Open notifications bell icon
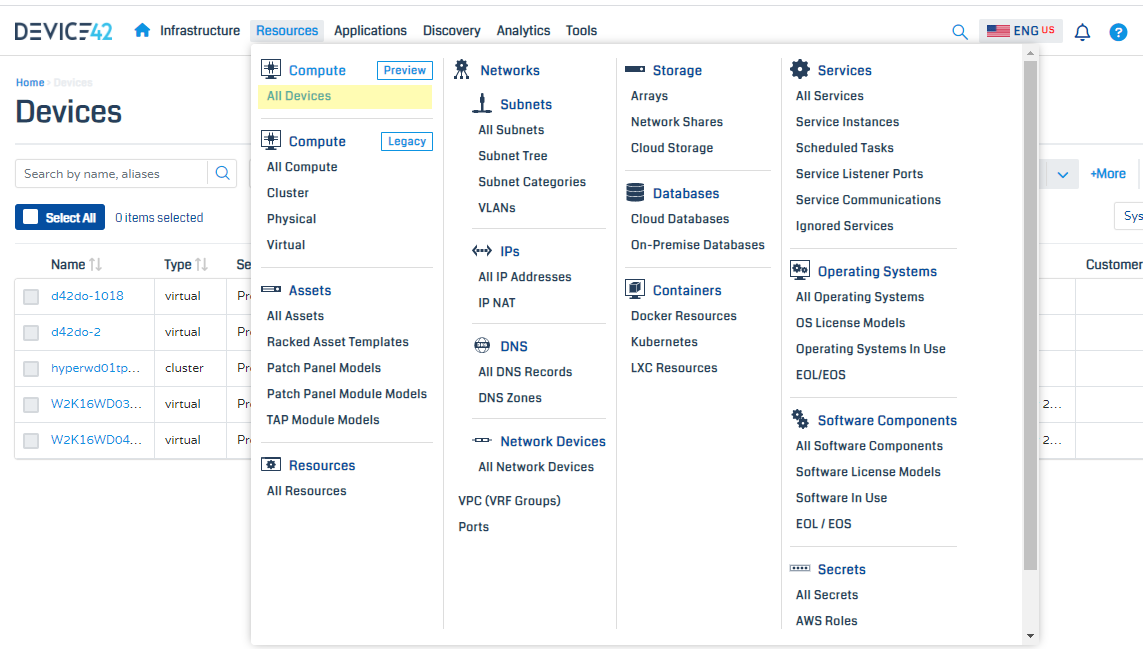Screen dimensions: 1143x649 click(1082, 32)
